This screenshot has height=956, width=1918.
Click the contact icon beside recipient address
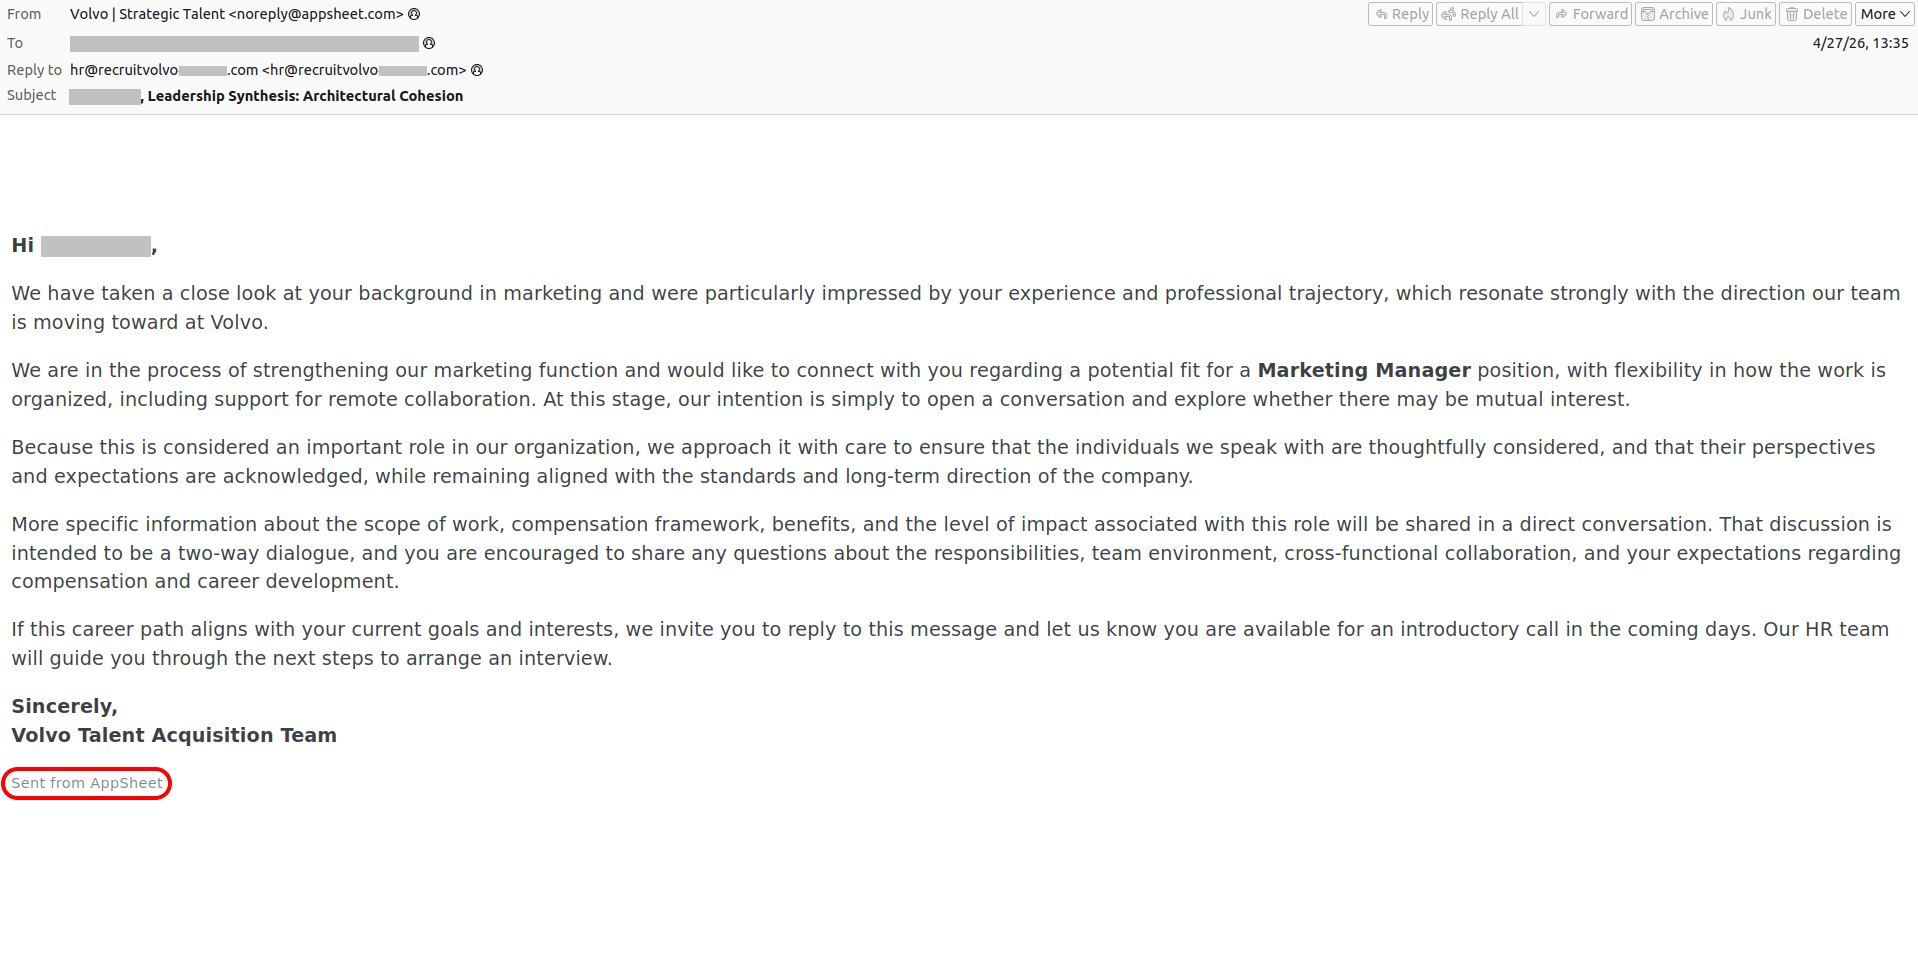point(429,43)
